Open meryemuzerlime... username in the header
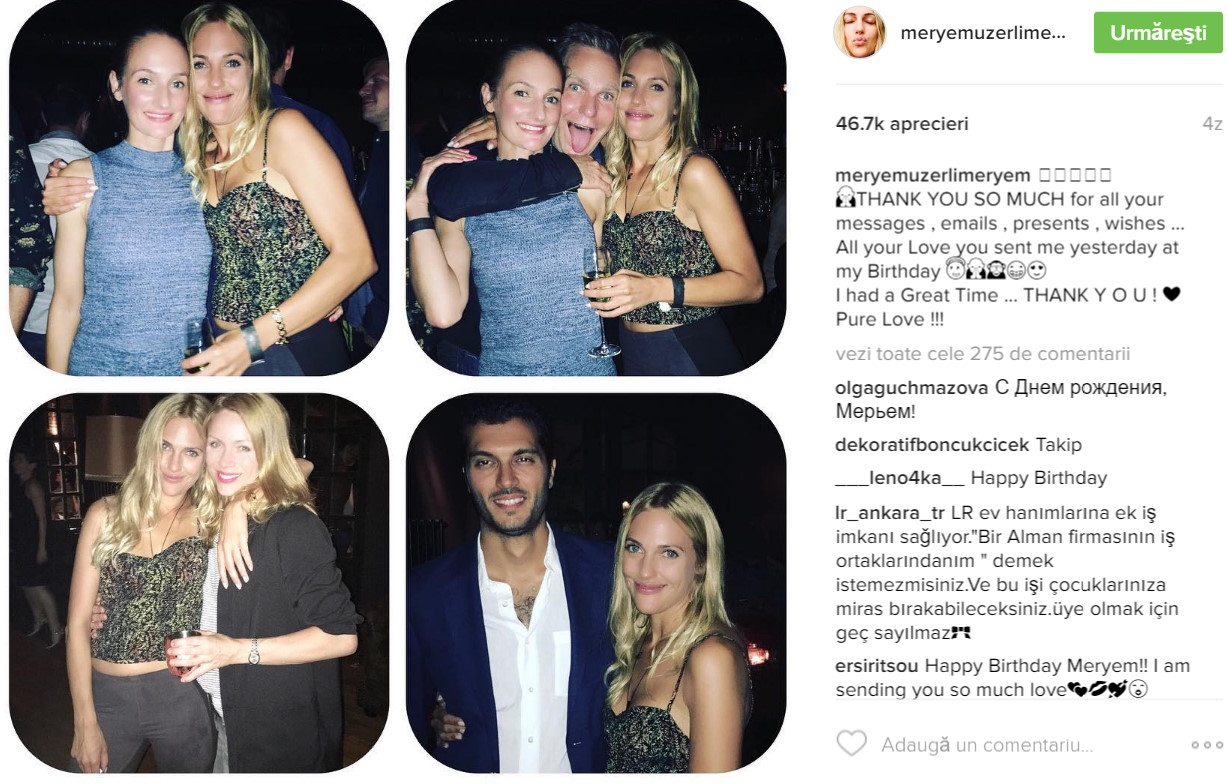The image size is (1228, 784). pyautogui.click(x=983, y=33)
